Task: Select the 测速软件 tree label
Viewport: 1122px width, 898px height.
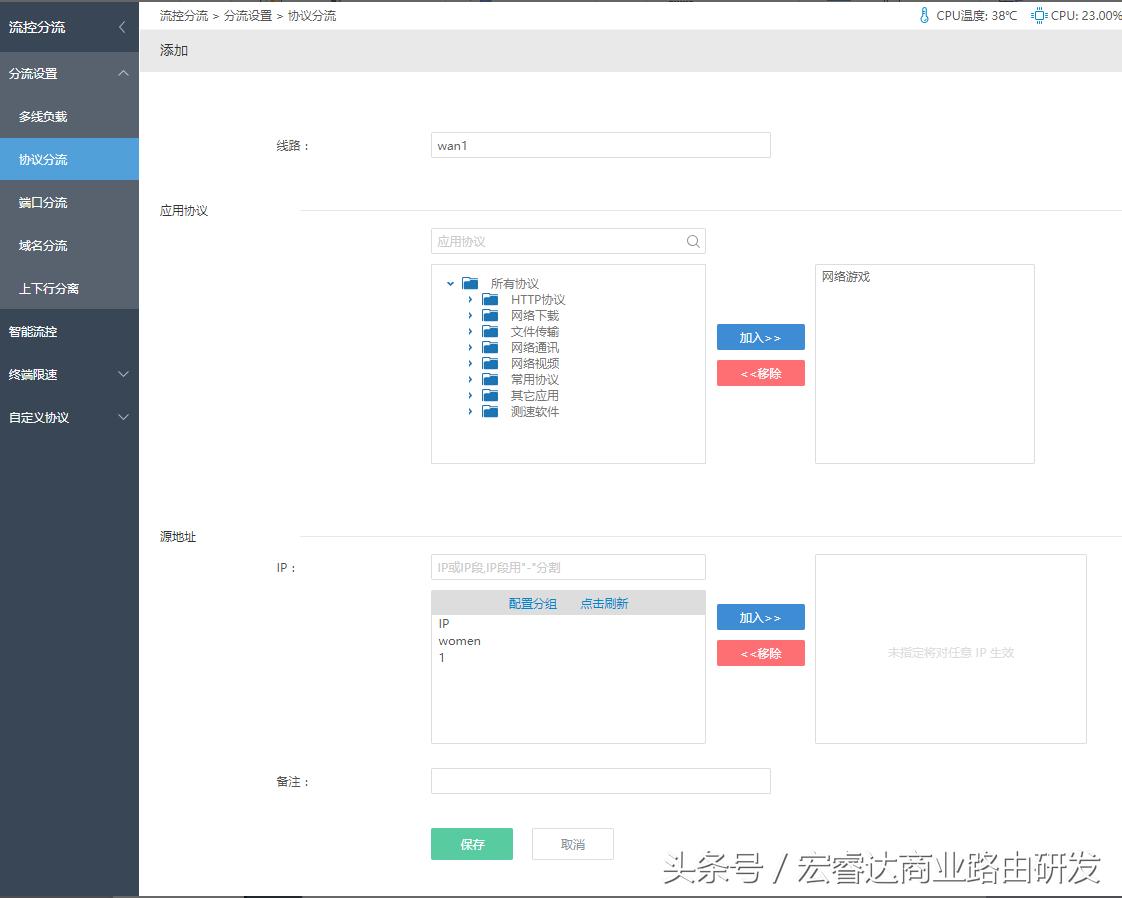Action: (x=535, y=411)
